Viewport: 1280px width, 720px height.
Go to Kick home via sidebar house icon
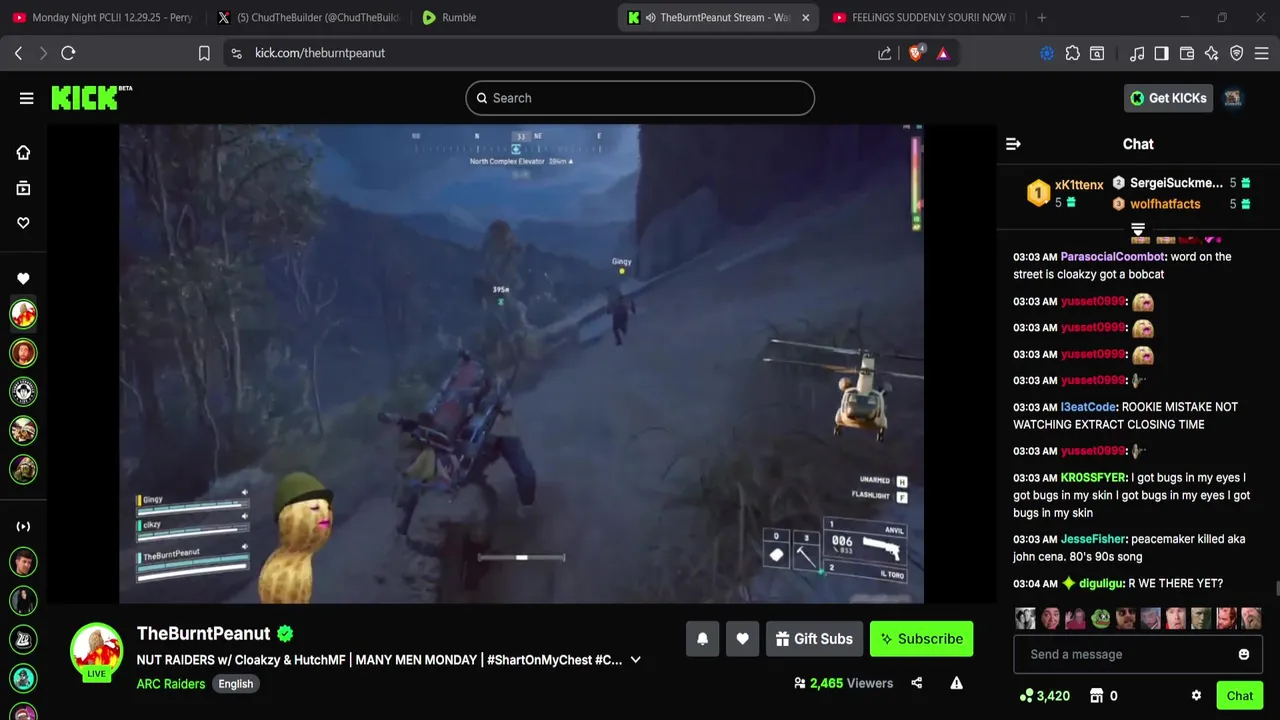pyautogui.click(x=23, y=153)
